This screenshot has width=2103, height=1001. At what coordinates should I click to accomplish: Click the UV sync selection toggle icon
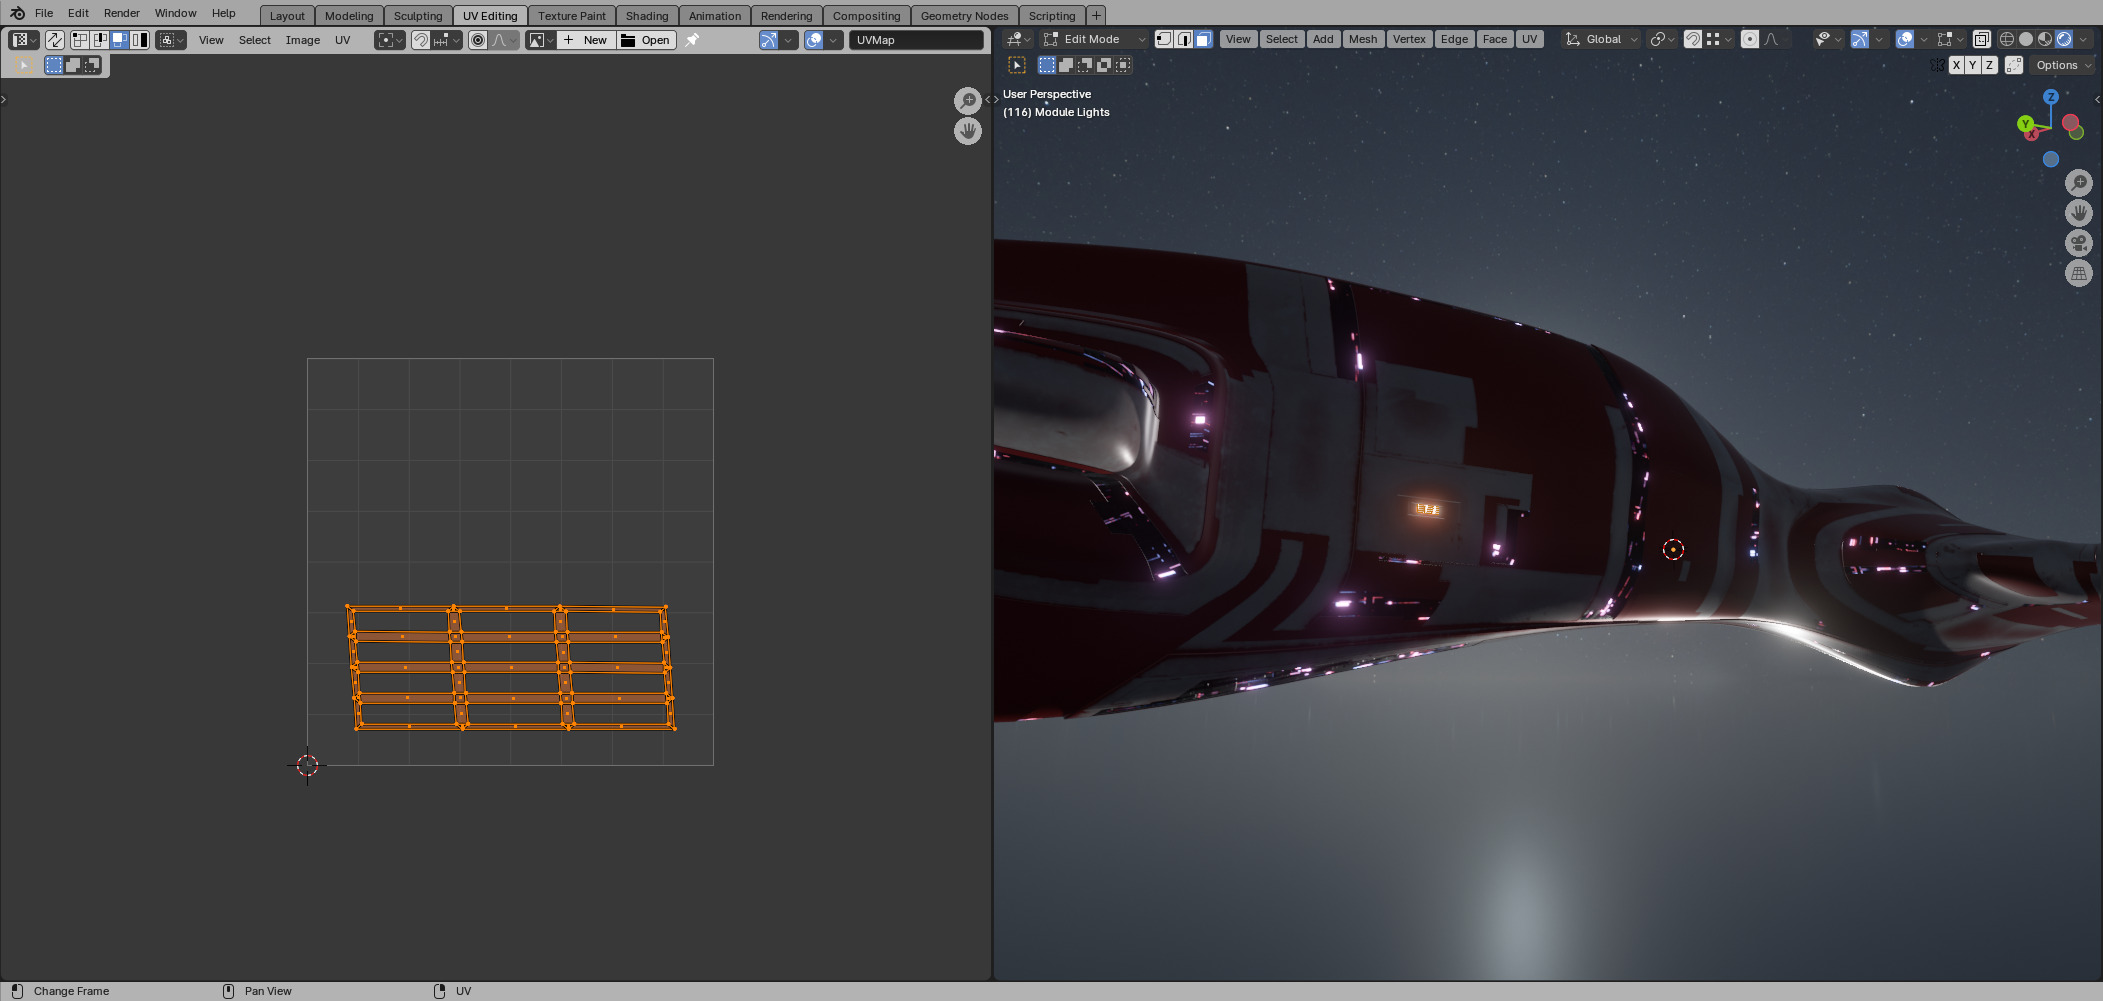tap(55, 40)
